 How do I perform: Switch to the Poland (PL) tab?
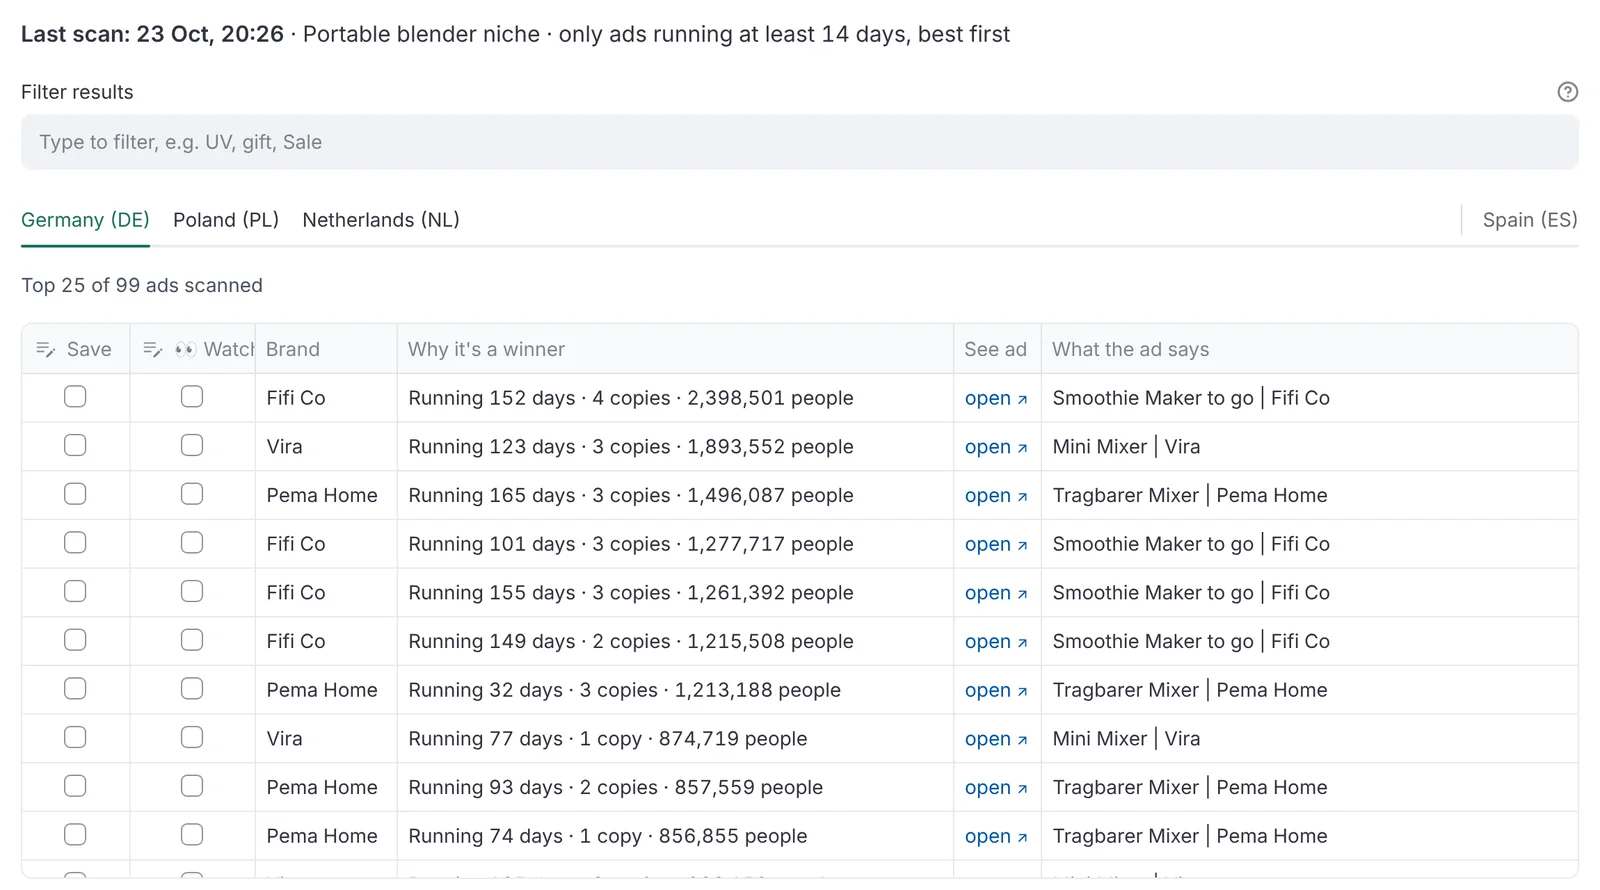coord(226,220)
